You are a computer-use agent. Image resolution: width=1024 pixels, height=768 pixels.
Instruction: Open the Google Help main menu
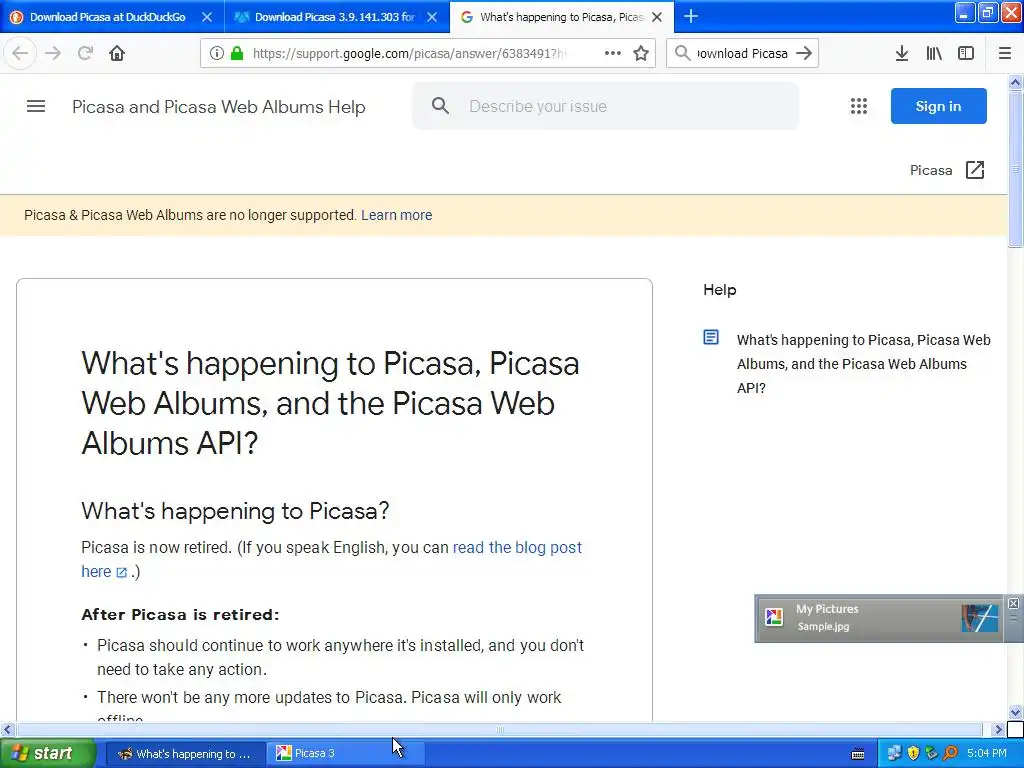(x=36, y=106)
